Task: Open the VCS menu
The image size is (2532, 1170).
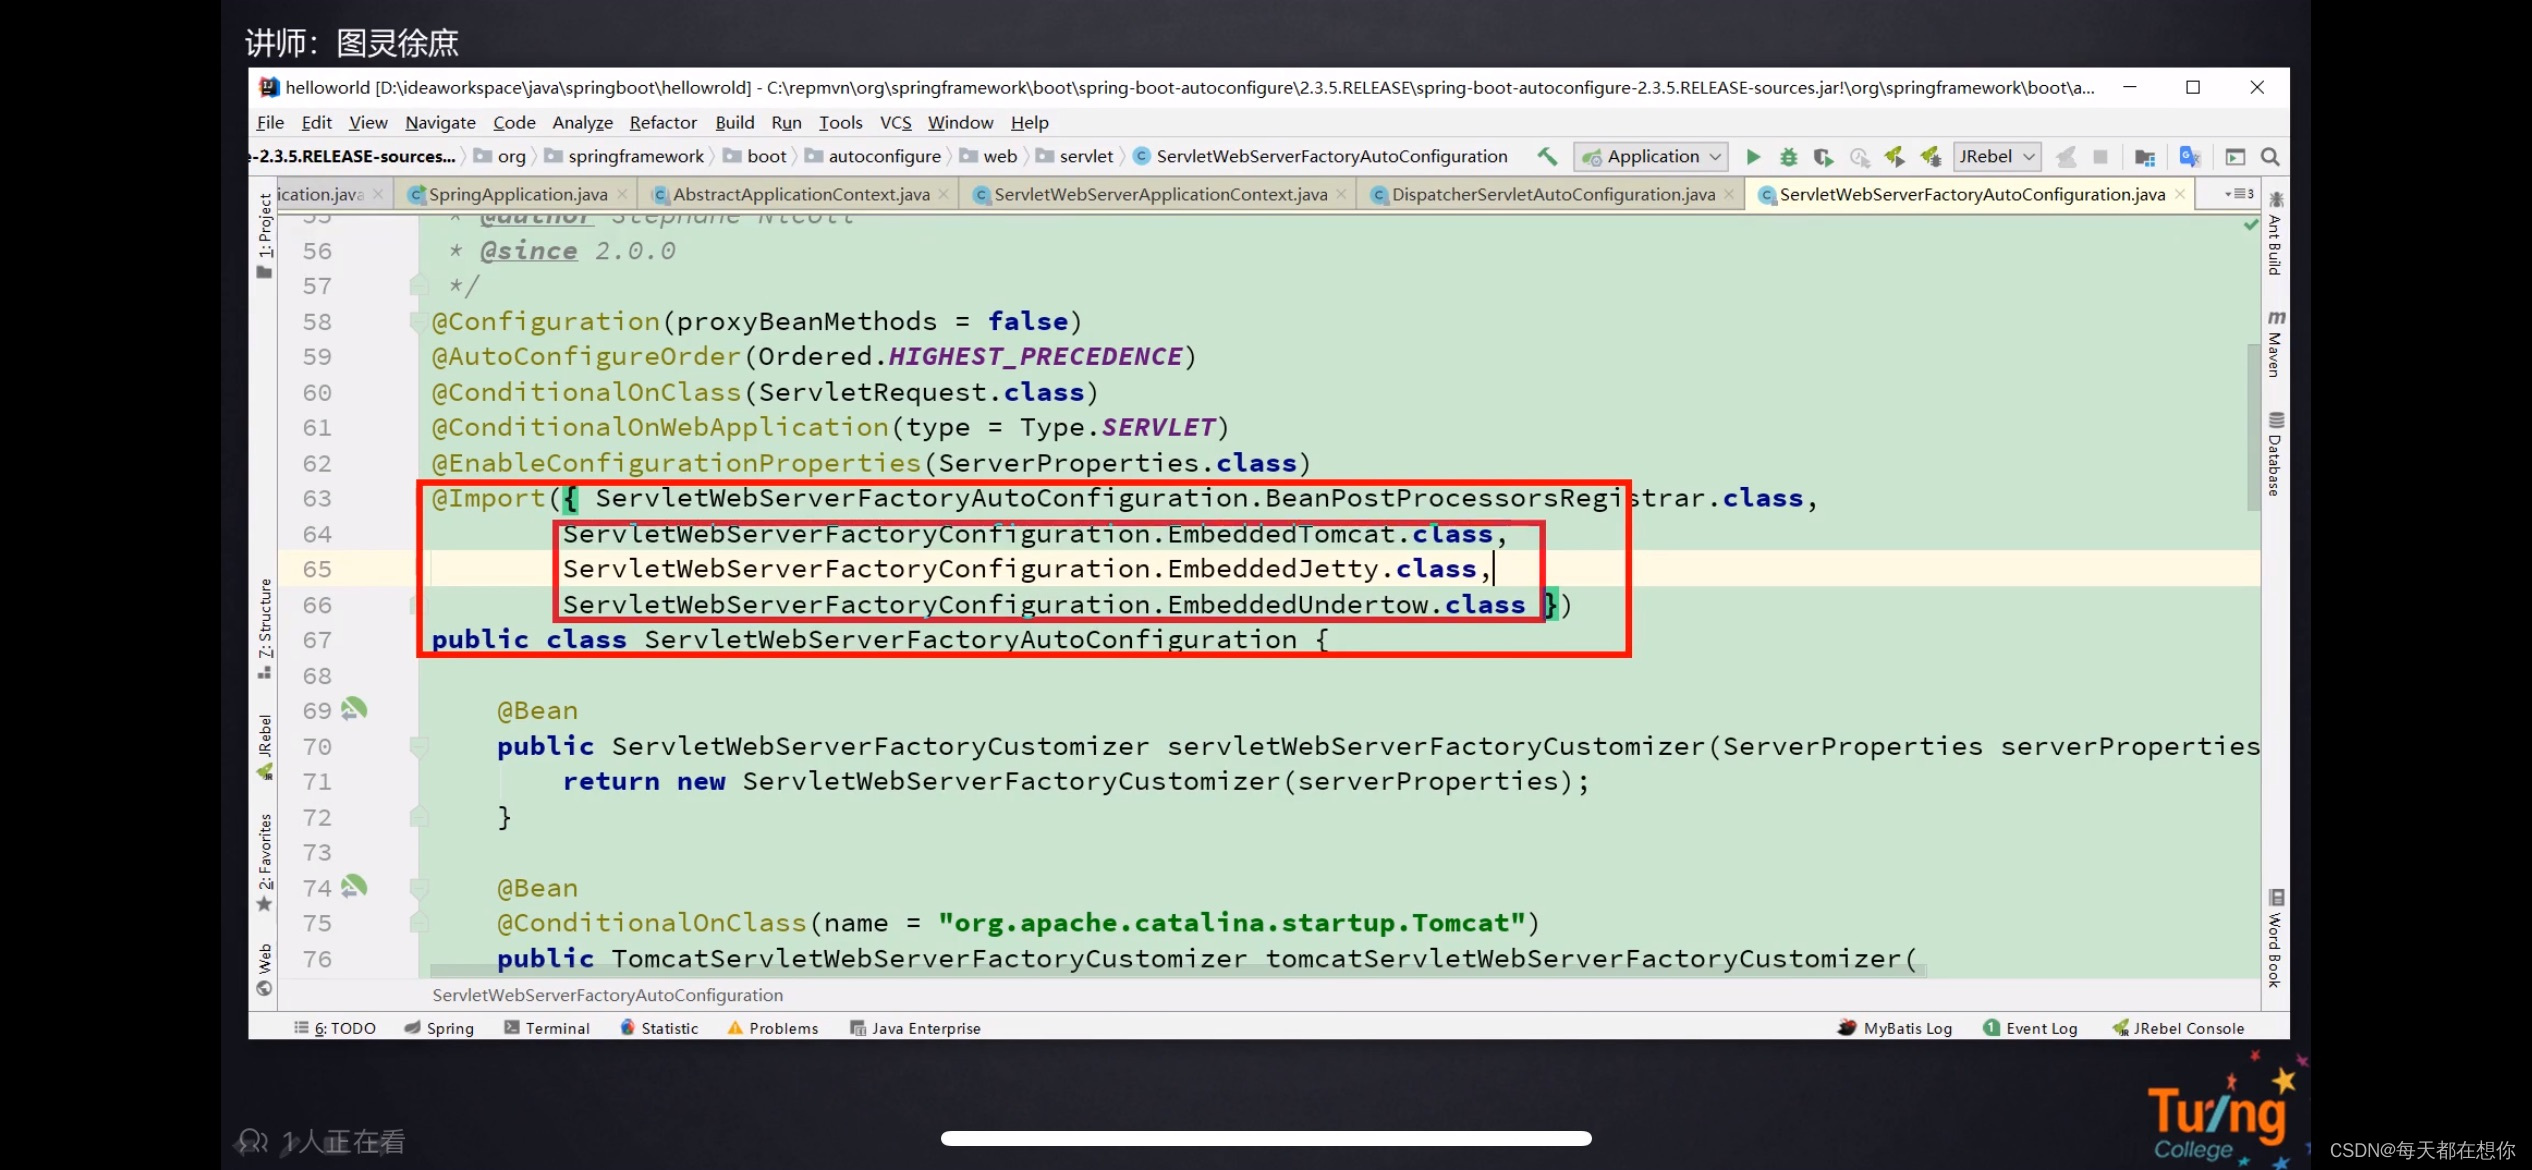Action: 896,122
